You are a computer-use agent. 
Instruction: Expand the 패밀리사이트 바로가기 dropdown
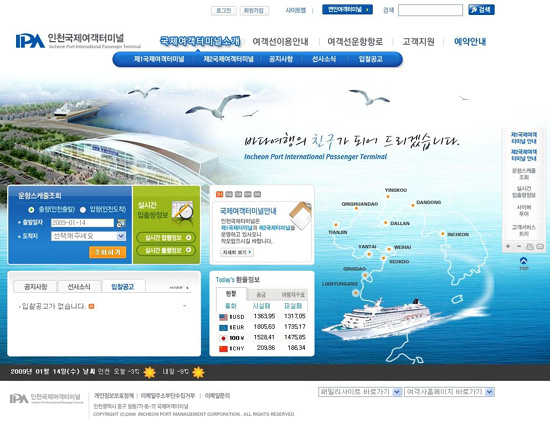[x=360, y=392]
